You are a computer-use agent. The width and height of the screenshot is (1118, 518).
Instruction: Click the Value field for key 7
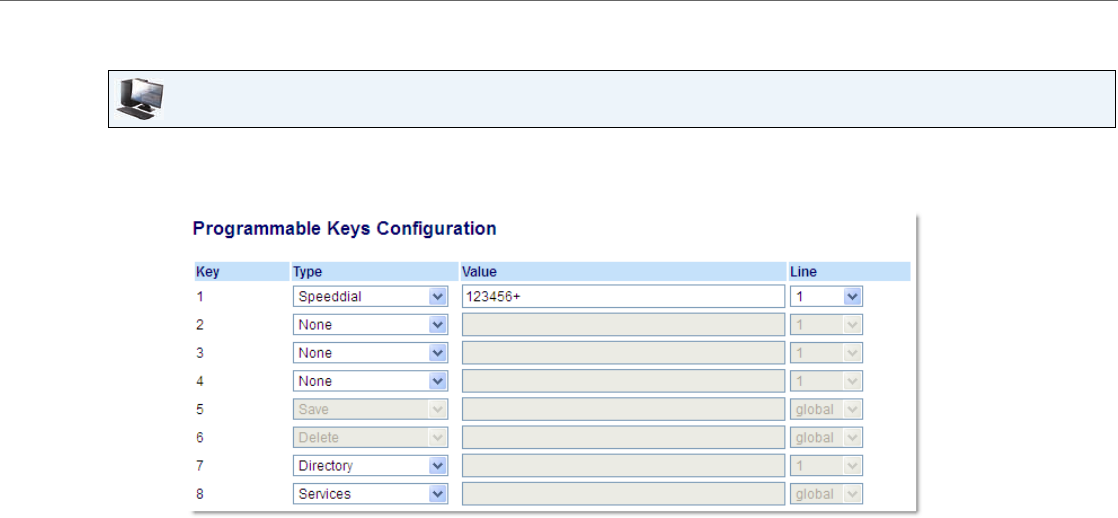coord(622,466)
